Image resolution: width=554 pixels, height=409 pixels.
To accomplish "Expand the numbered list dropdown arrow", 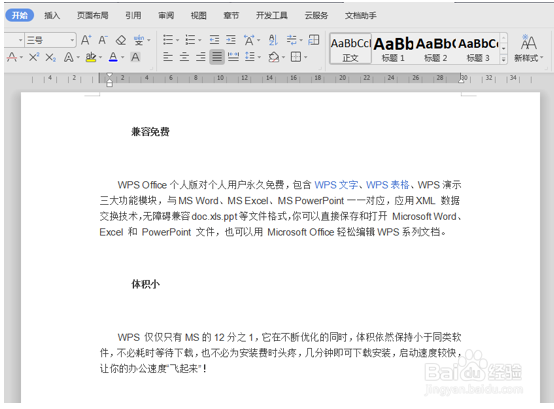I will tap(200, 40).
